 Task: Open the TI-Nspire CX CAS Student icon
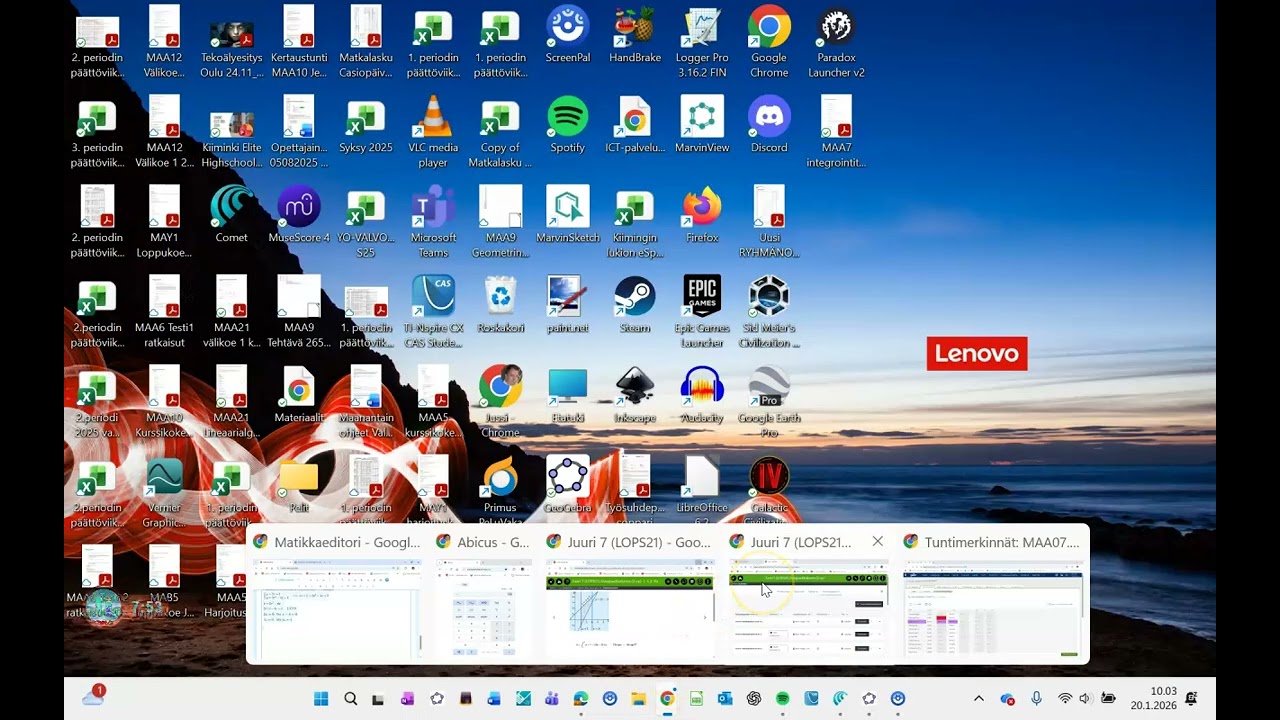pyautogui.click(x=433, y=312)
